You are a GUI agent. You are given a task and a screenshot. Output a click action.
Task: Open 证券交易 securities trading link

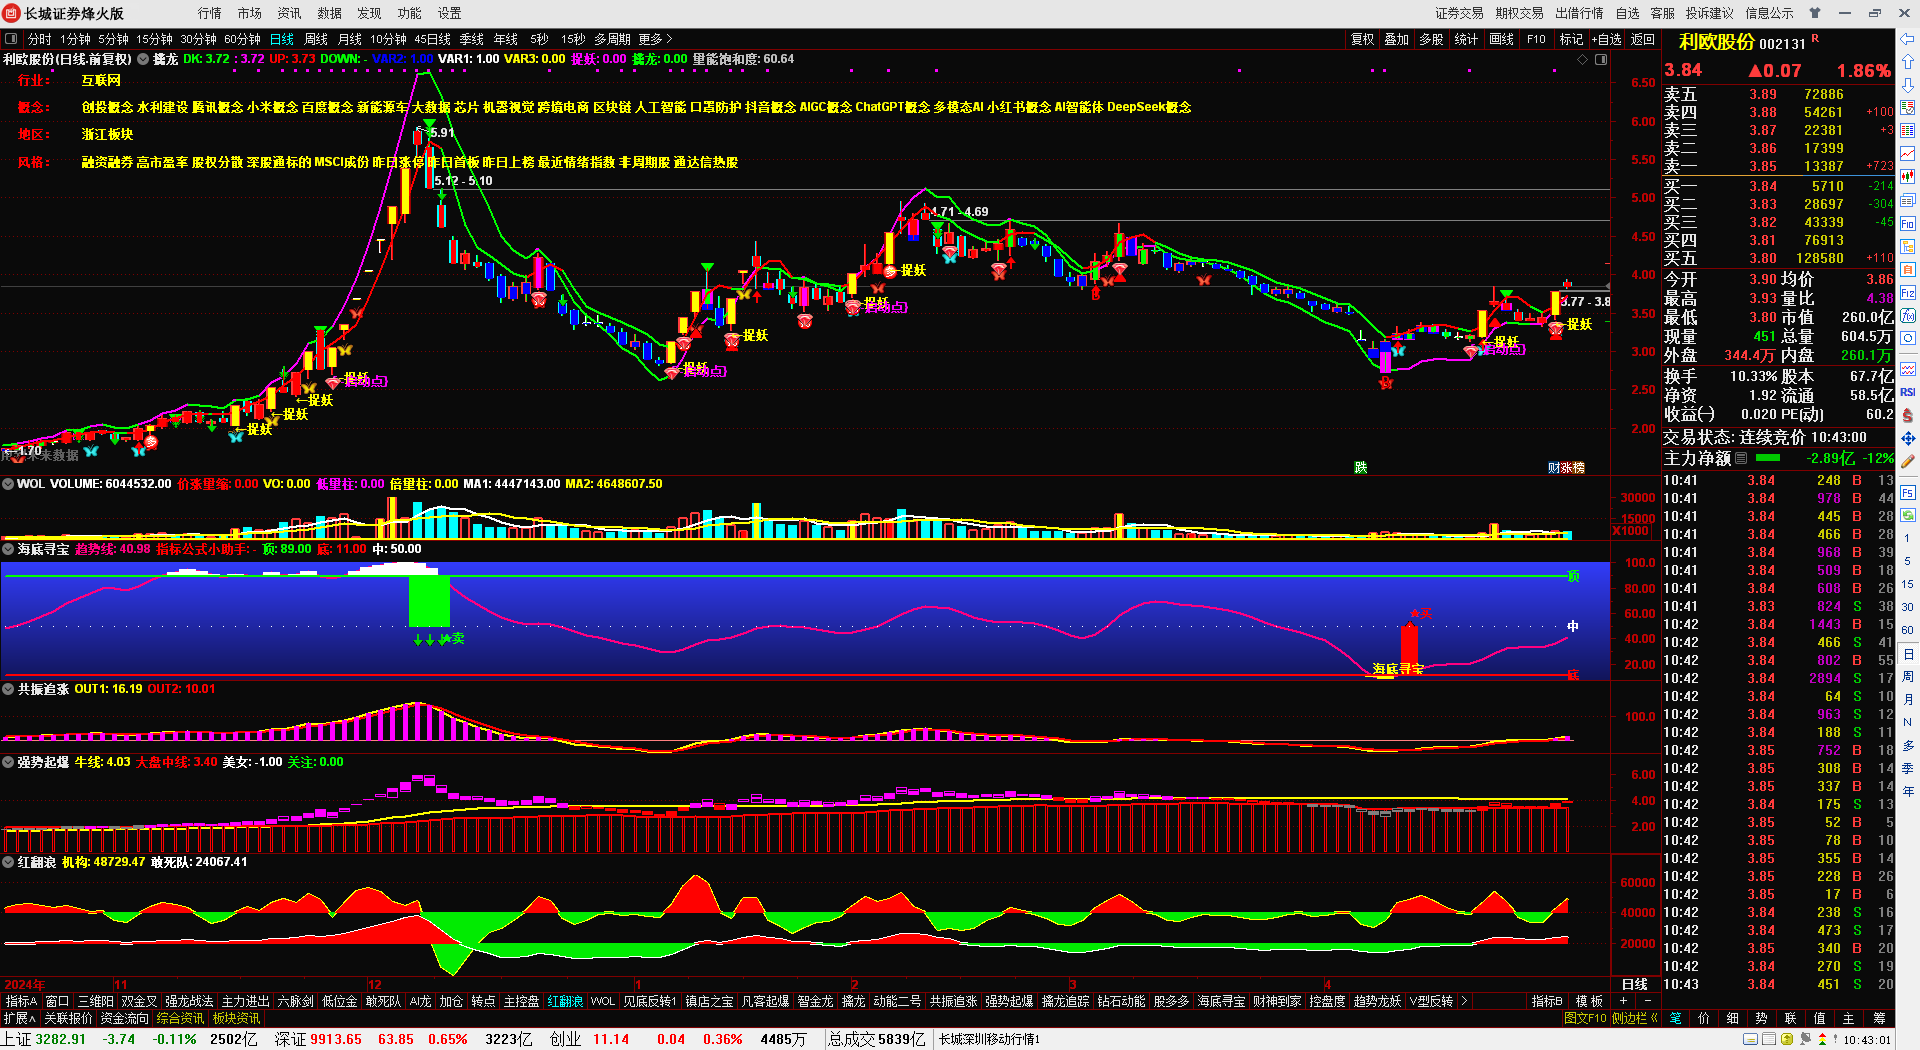pyautogui.click(x=1459, y=13)
